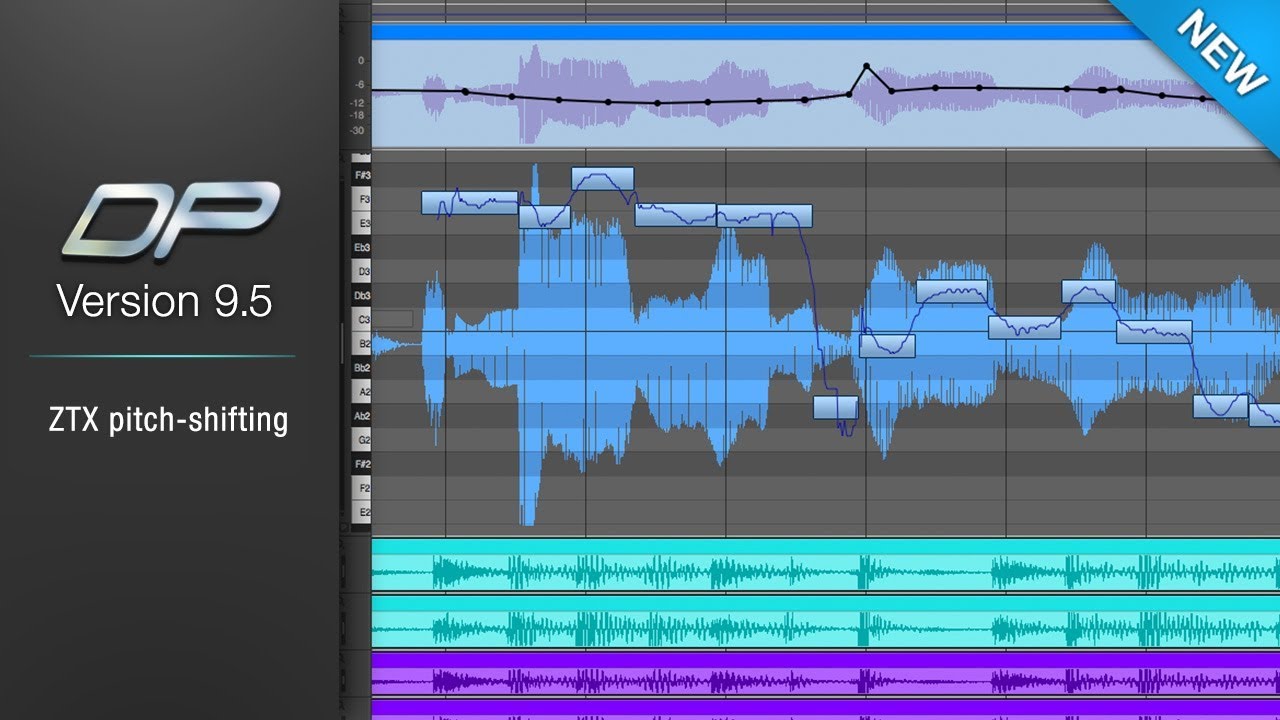Click the 0 dB scale label

click(361, 60)
